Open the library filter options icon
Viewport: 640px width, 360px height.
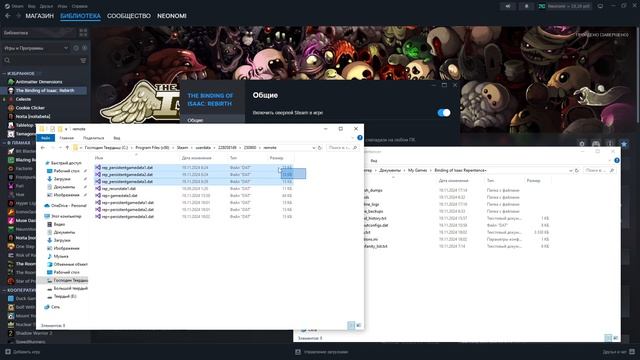[83, 60]
